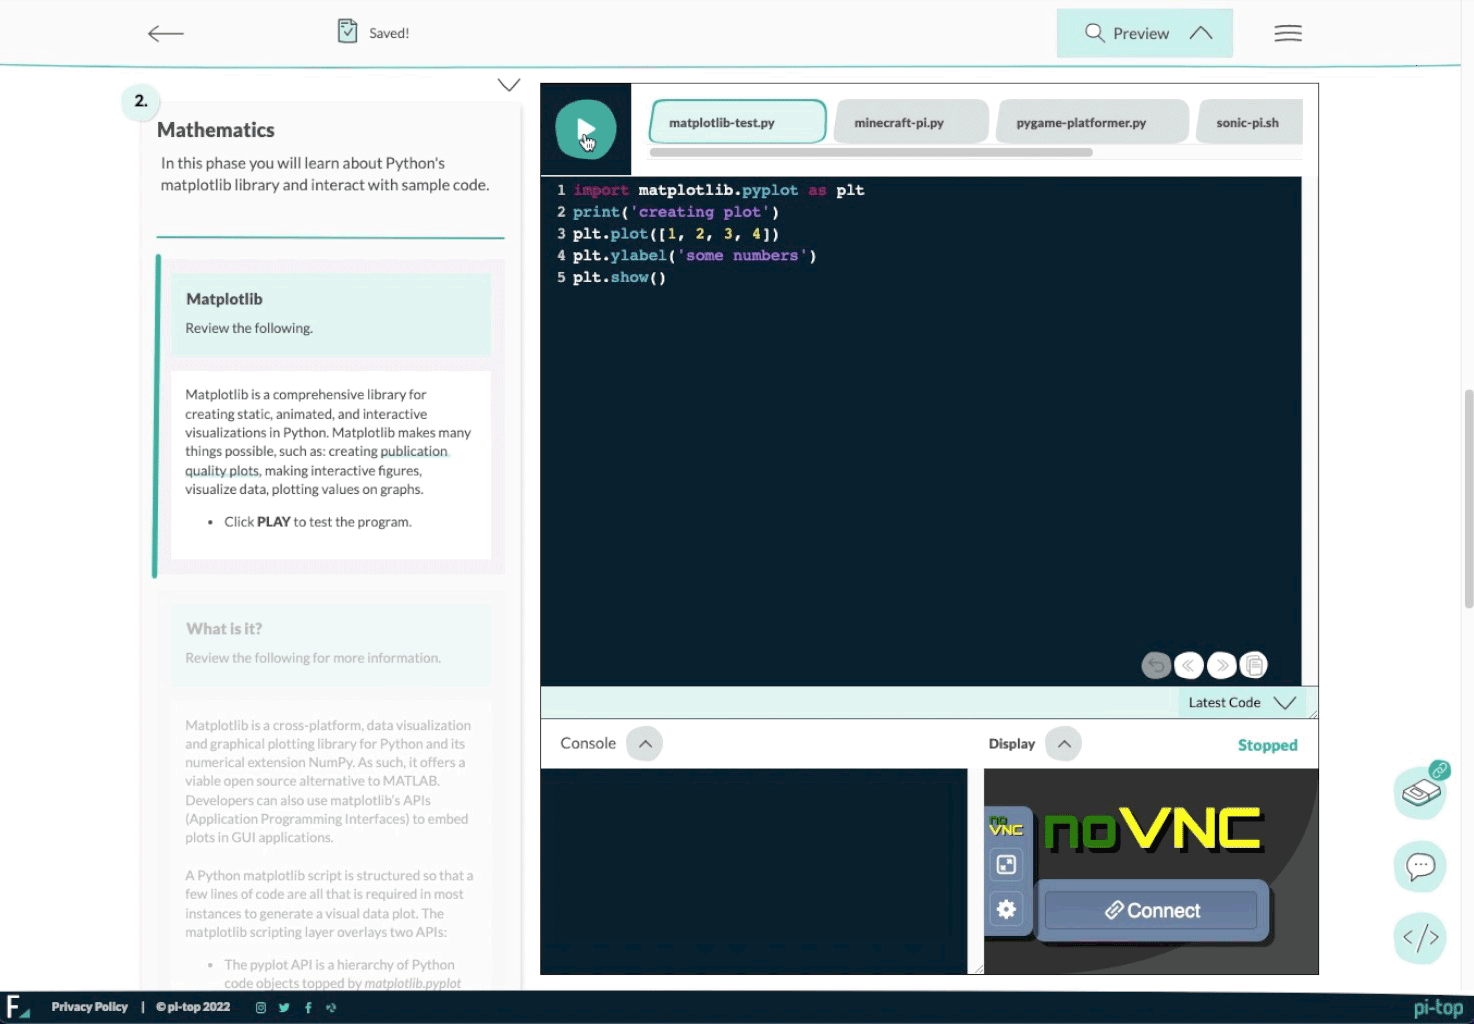Open the pi-top device connection icon

[x=1420, y=793]
